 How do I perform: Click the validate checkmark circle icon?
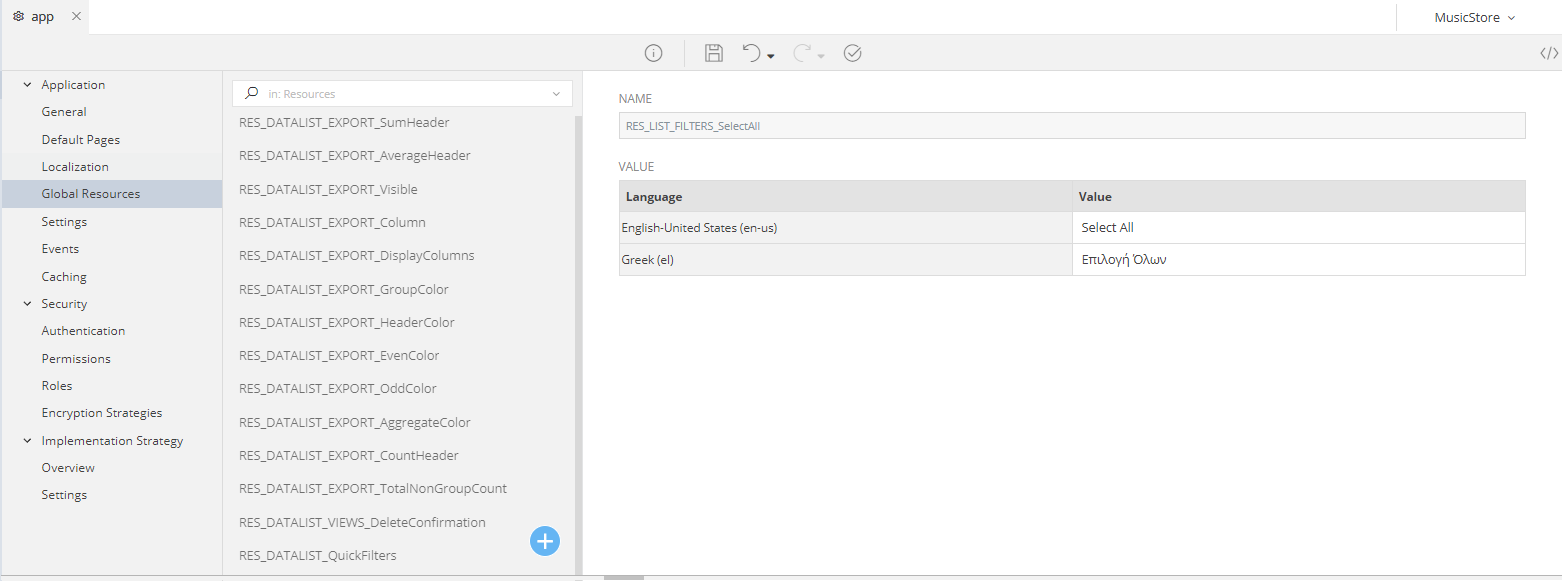(852, 54)
